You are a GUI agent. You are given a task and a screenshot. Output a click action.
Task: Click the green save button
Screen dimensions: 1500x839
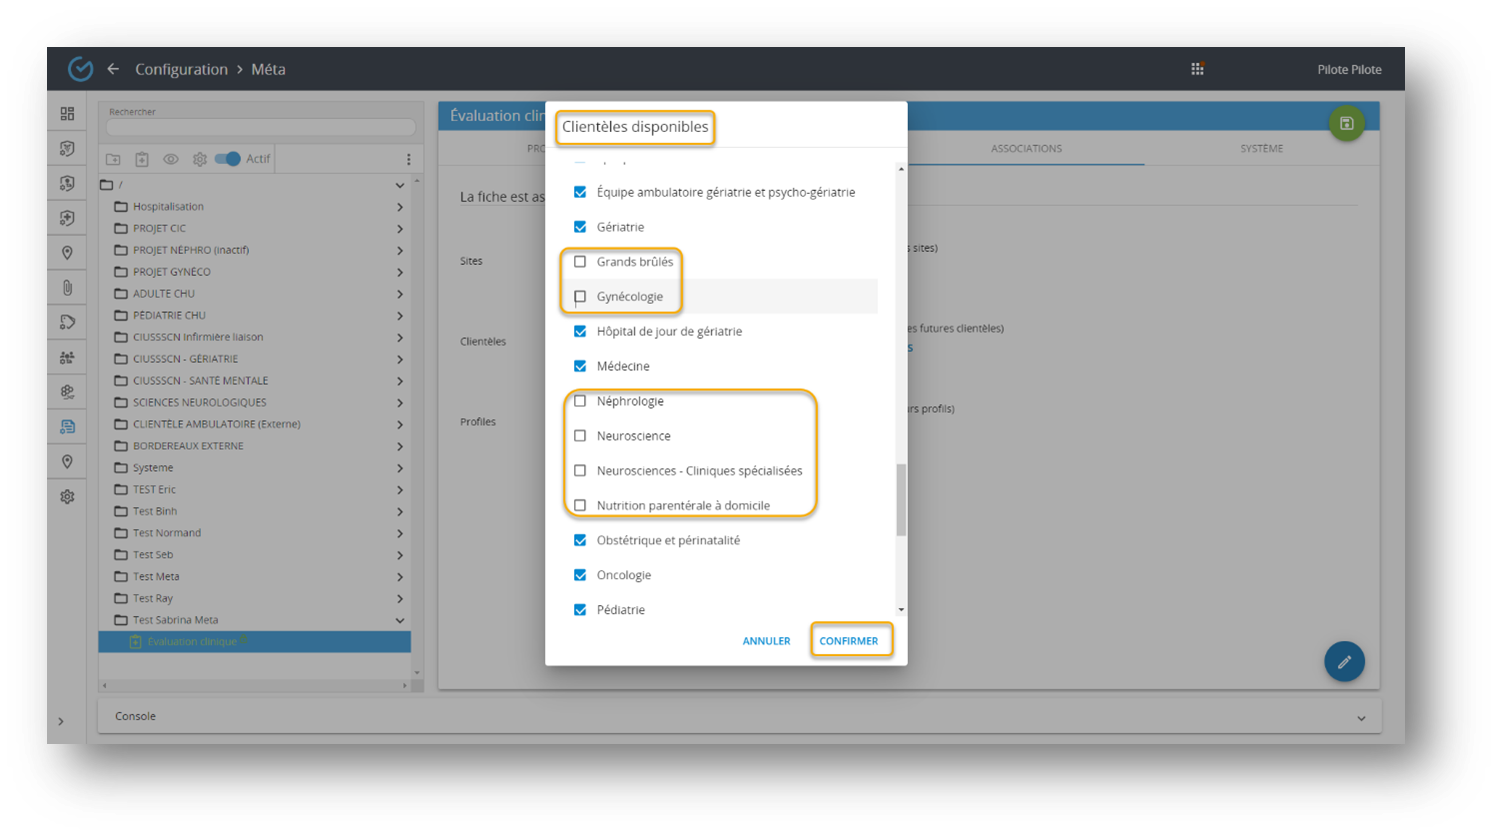coord(1346,123)
